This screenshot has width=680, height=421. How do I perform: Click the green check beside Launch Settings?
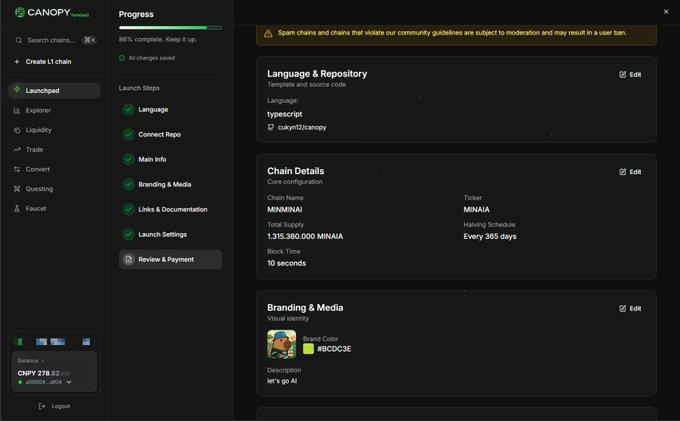(x=128, y=235)
